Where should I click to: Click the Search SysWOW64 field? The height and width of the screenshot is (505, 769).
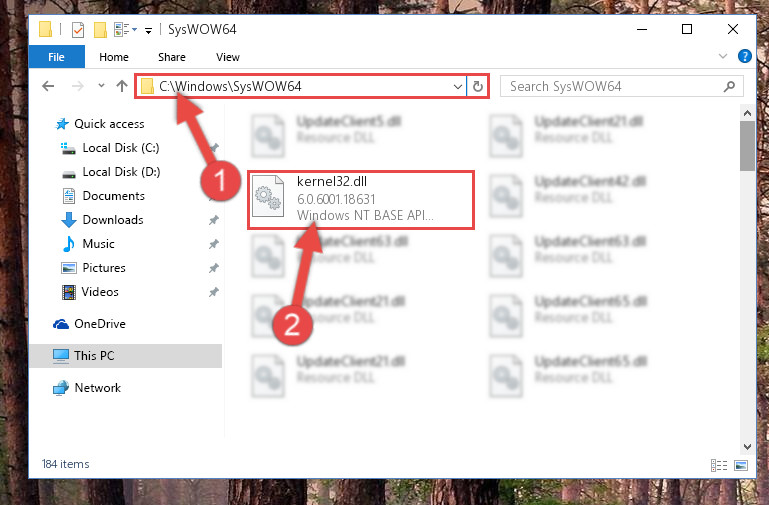[621, 87]
